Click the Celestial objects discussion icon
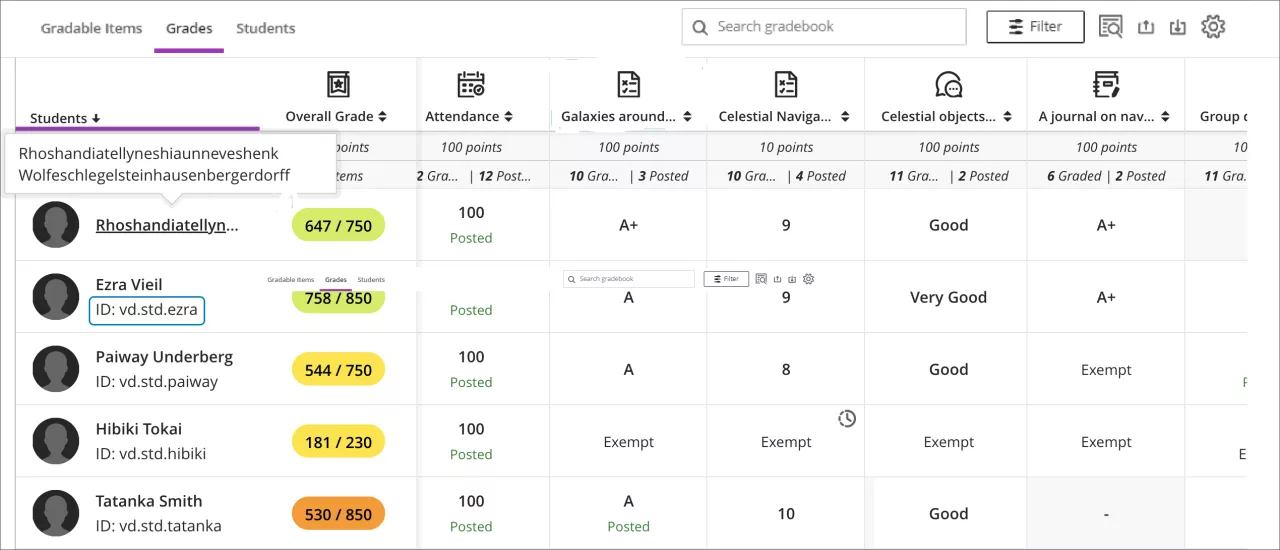The image size is (1280, 550). click(947, 84)
